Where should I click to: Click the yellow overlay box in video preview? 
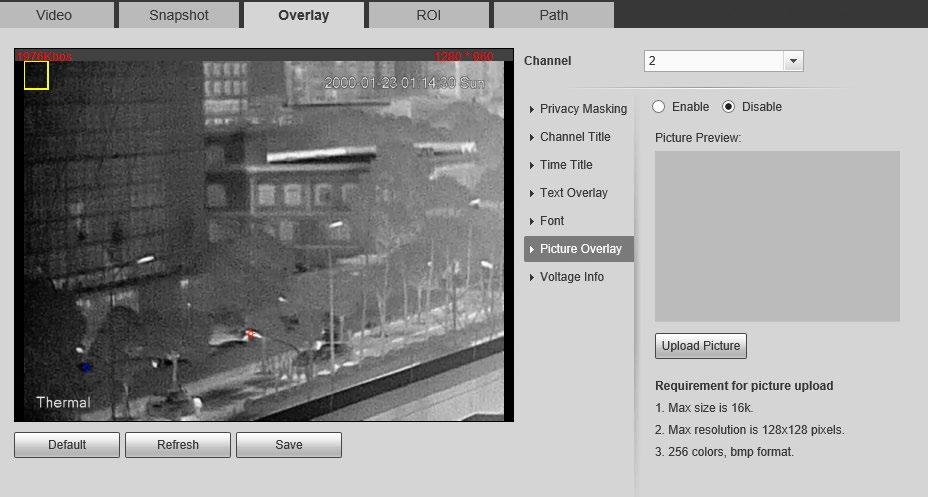[x=36, y=76]
